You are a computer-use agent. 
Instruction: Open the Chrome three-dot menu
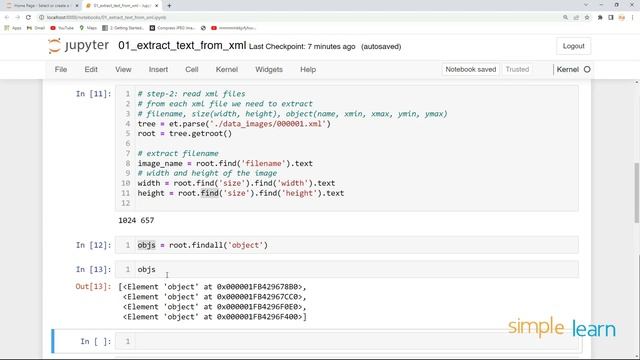point(633,18)
